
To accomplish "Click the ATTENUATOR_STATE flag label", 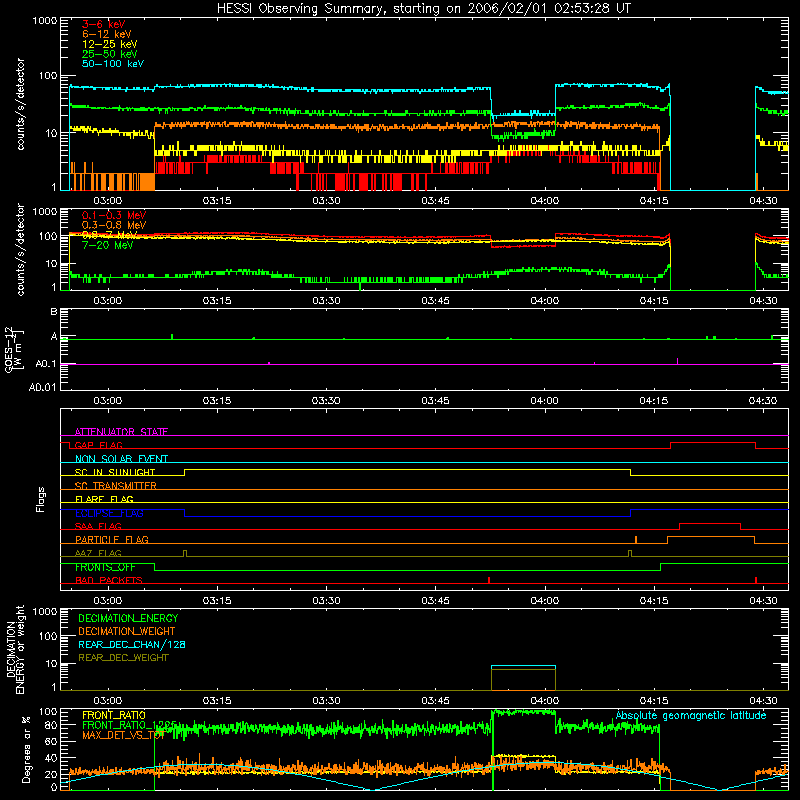I will click(x=121, y=432).
